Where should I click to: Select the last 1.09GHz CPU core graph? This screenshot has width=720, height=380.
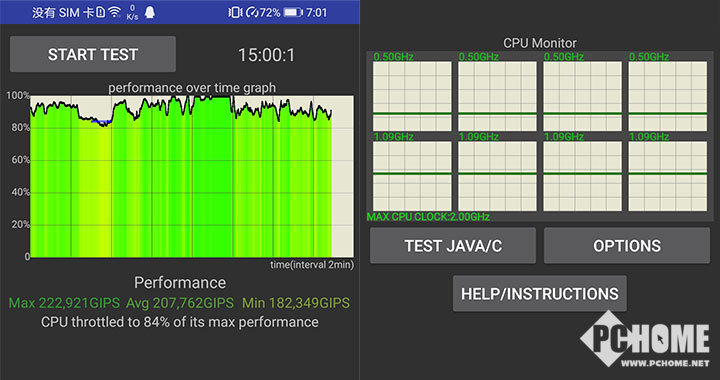[x=668, y=176]
